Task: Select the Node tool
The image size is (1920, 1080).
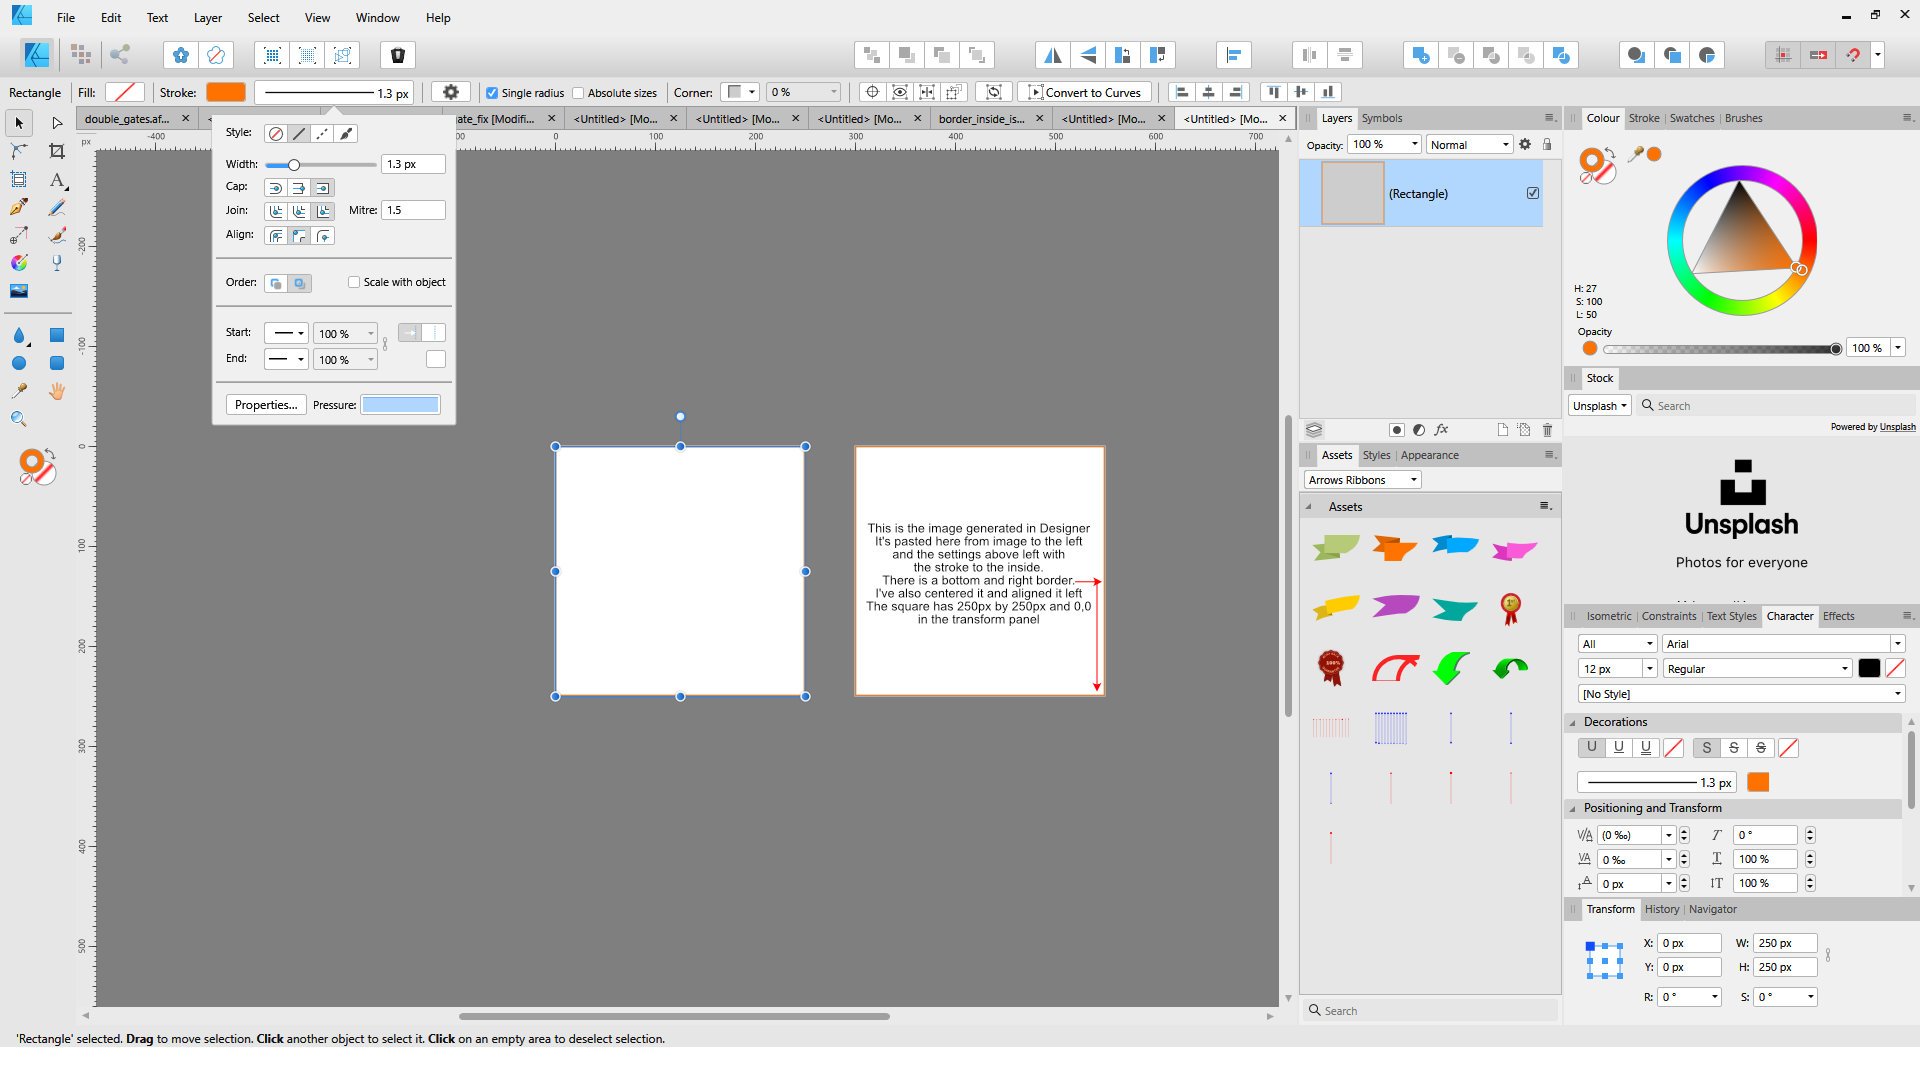Action: [57, 123]
